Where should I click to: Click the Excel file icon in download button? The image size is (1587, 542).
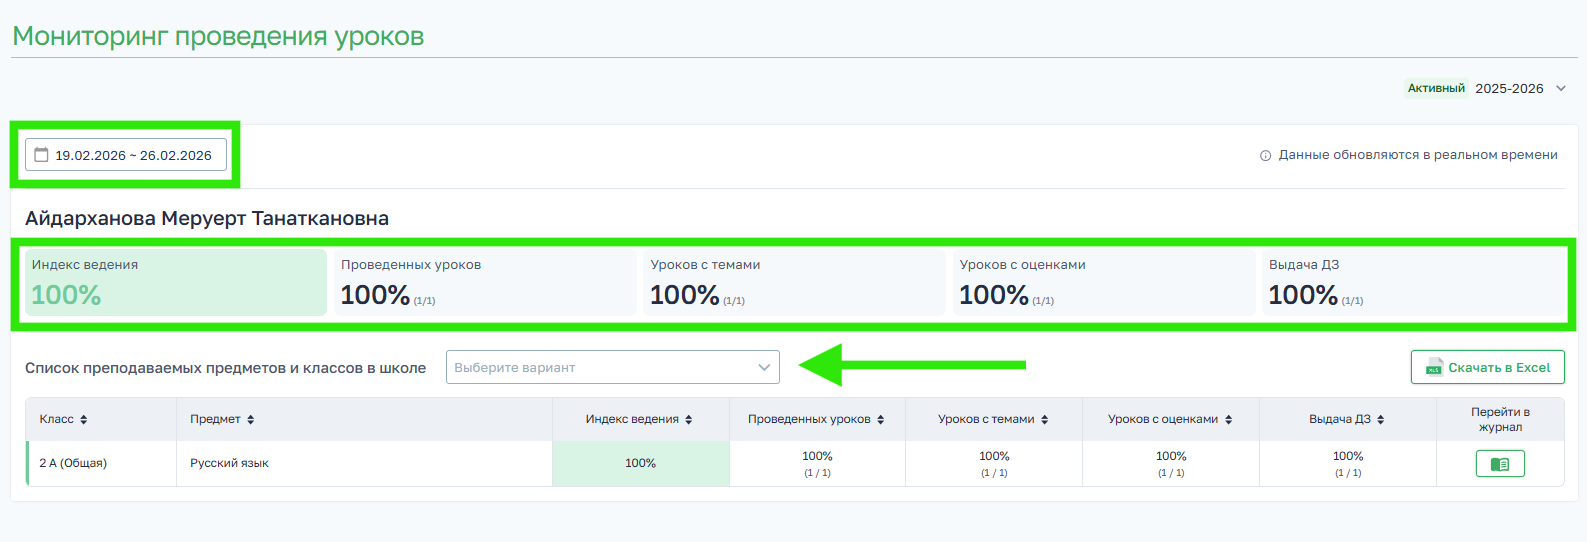(1434, 367)
